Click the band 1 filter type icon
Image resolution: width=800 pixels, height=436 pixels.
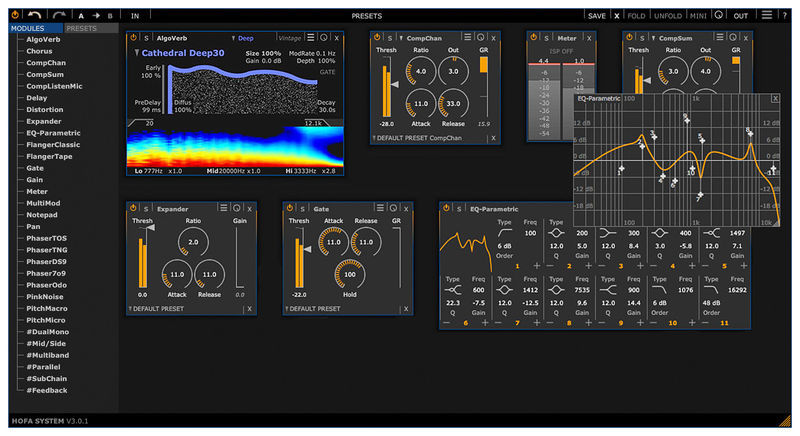pos(505,233)
